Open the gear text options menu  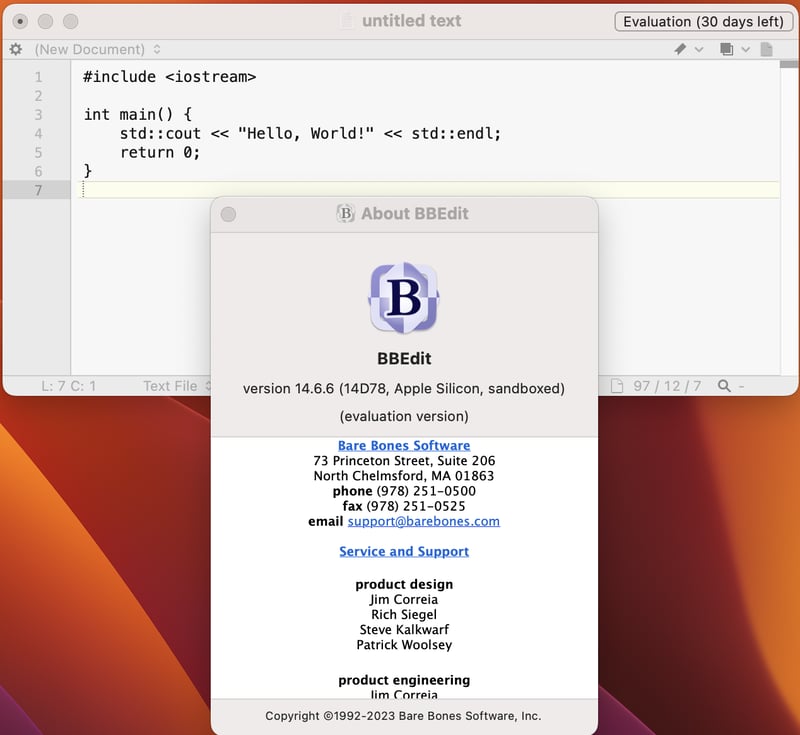[x=16, y=49]
